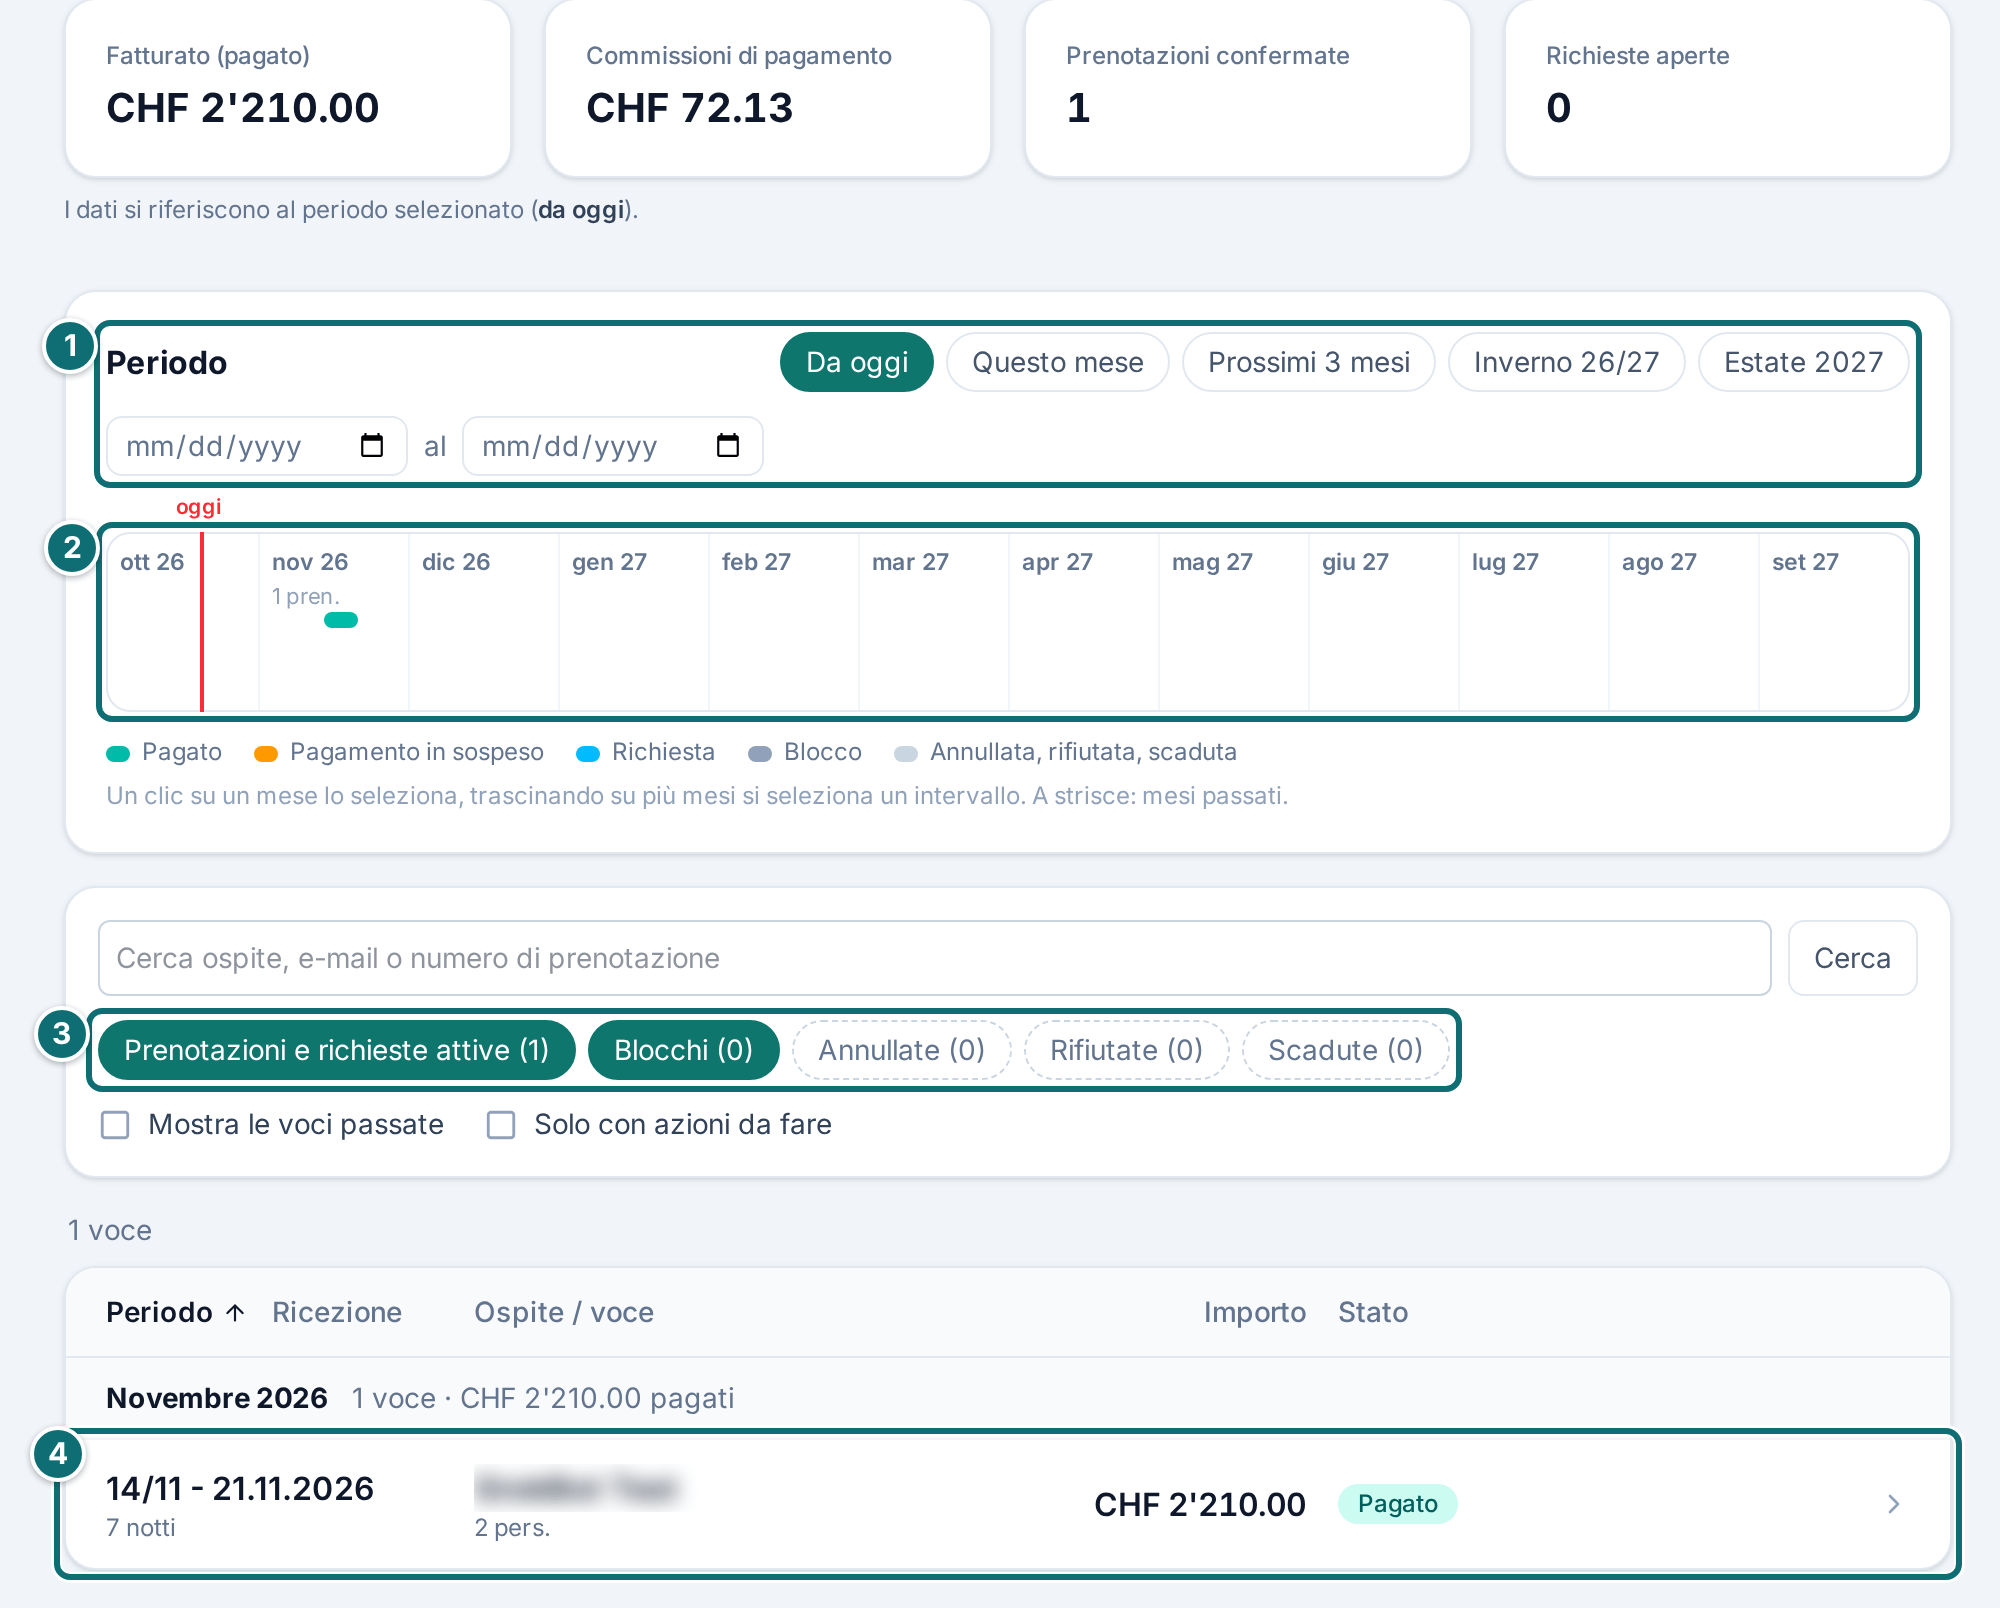Select the Inverno 26/27 period preset
2000x1608 pixels.
point(1566,362)
